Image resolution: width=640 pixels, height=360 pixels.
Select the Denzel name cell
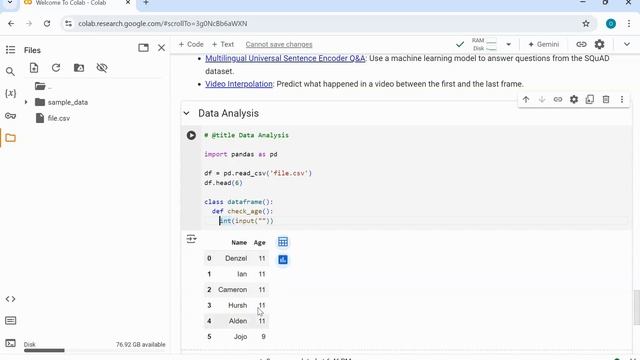click(x=236, y=258)
